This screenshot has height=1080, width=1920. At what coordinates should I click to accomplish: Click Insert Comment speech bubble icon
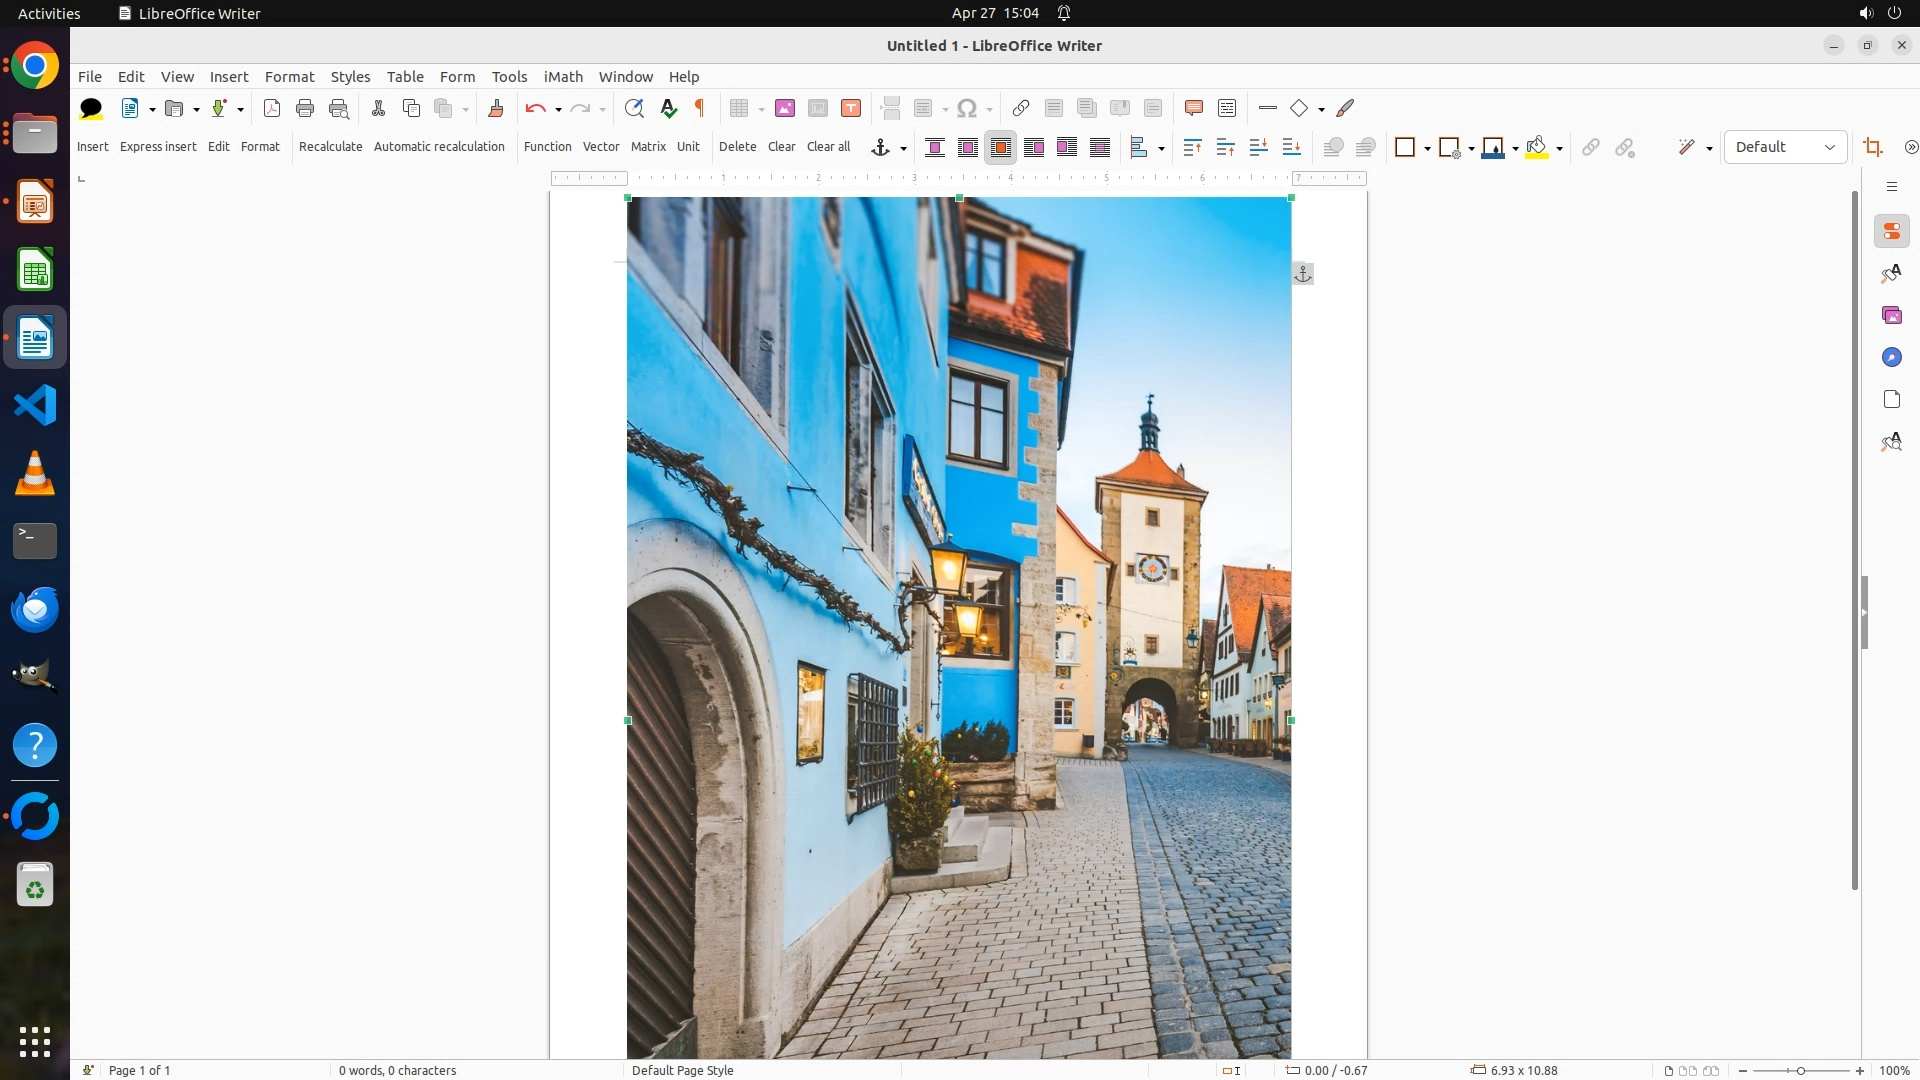pos(1193,108)
